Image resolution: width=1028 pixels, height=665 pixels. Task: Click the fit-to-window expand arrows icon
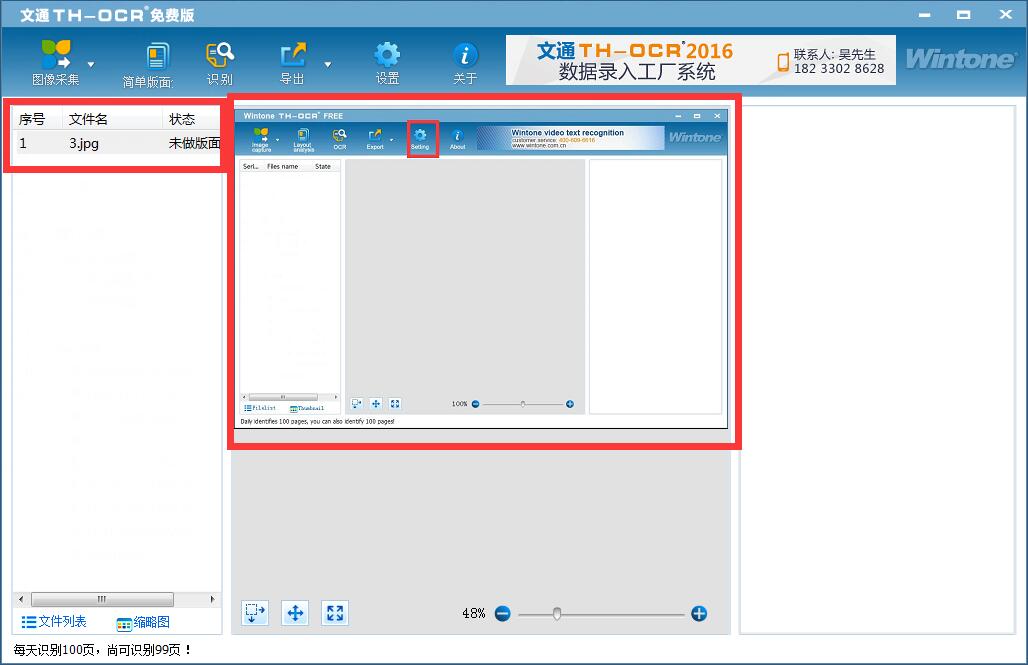(335, 613)
